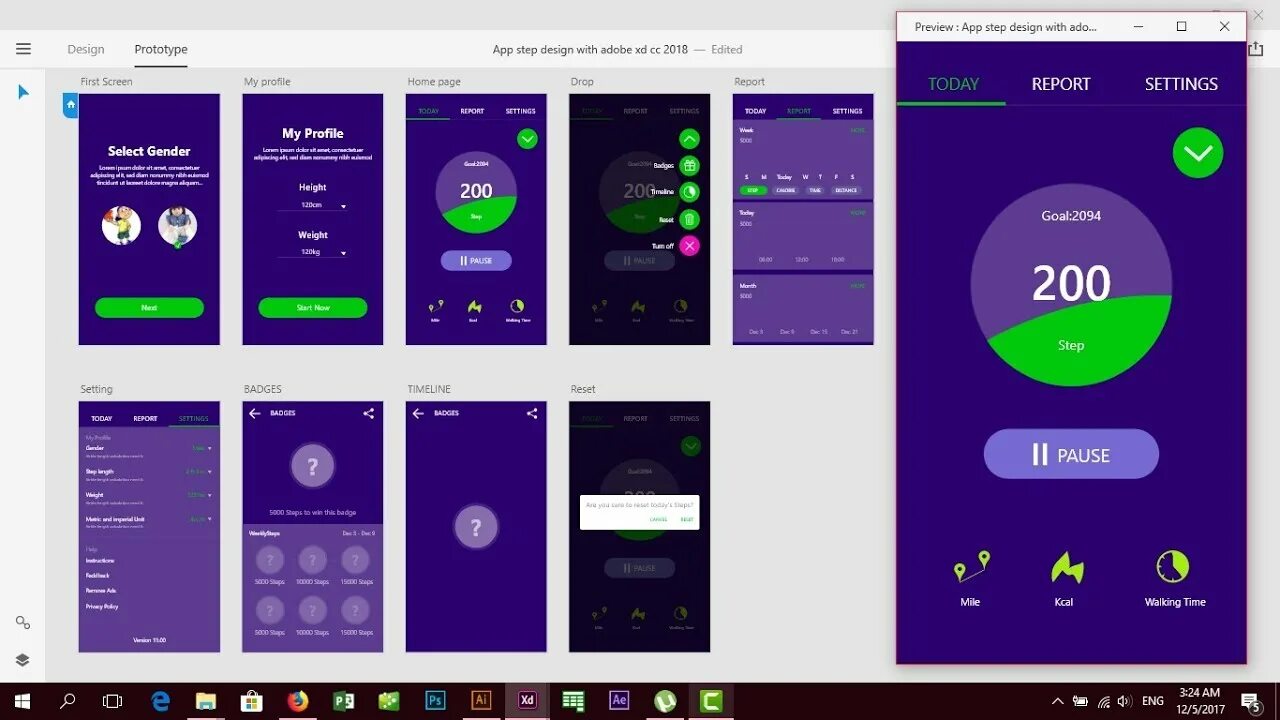Viewport: 1280px width, 720px height.
Task: Click the taskbar clock showing 3:24 AM
Action: click(1199, 701)
